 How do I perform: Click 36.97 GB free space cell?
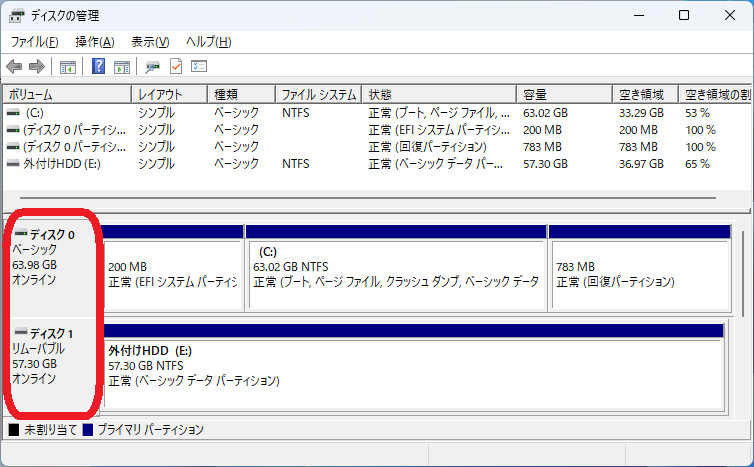point(641,164)
